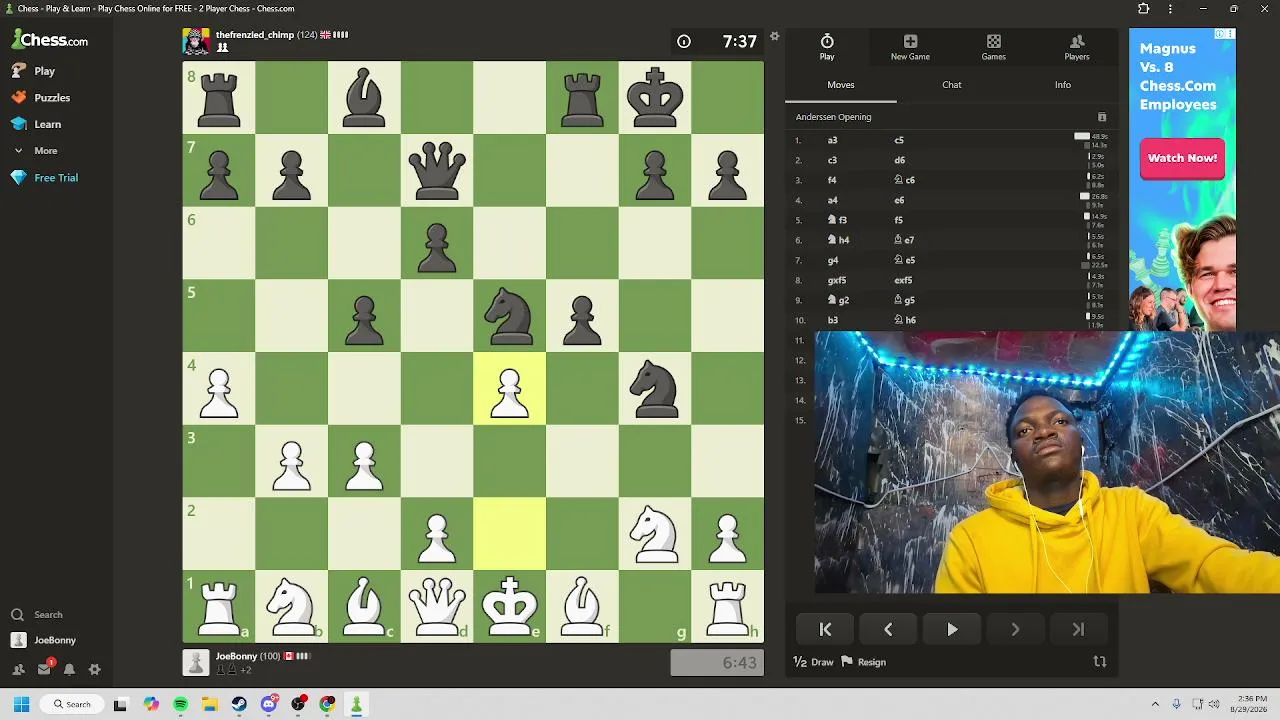Resign the game
The image size is (1280, 720).
(864, 662)
